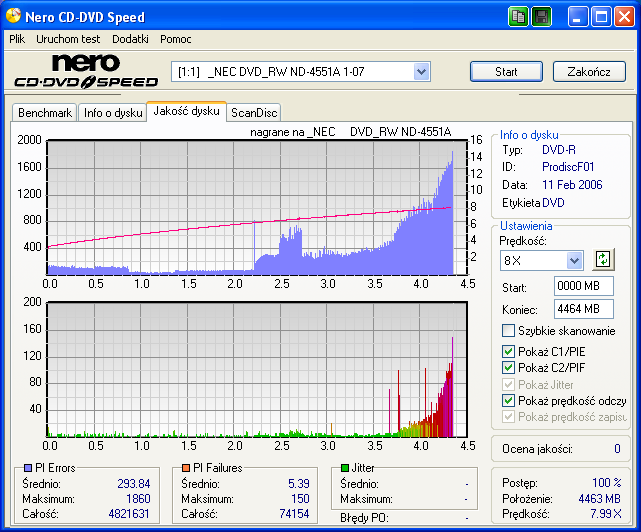Click the refresh speed list icon
Screen dimensions: 641x532
603,260
